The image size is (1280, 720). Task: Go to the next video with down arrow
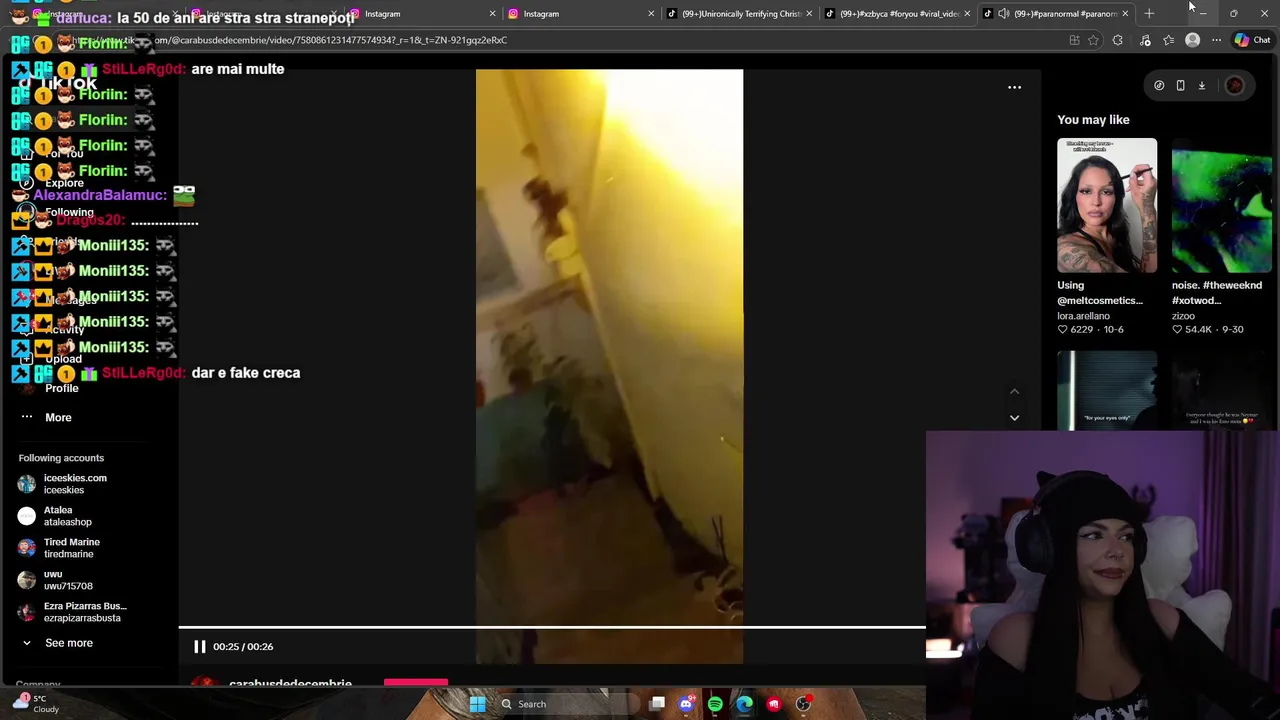coord(1014,417)
